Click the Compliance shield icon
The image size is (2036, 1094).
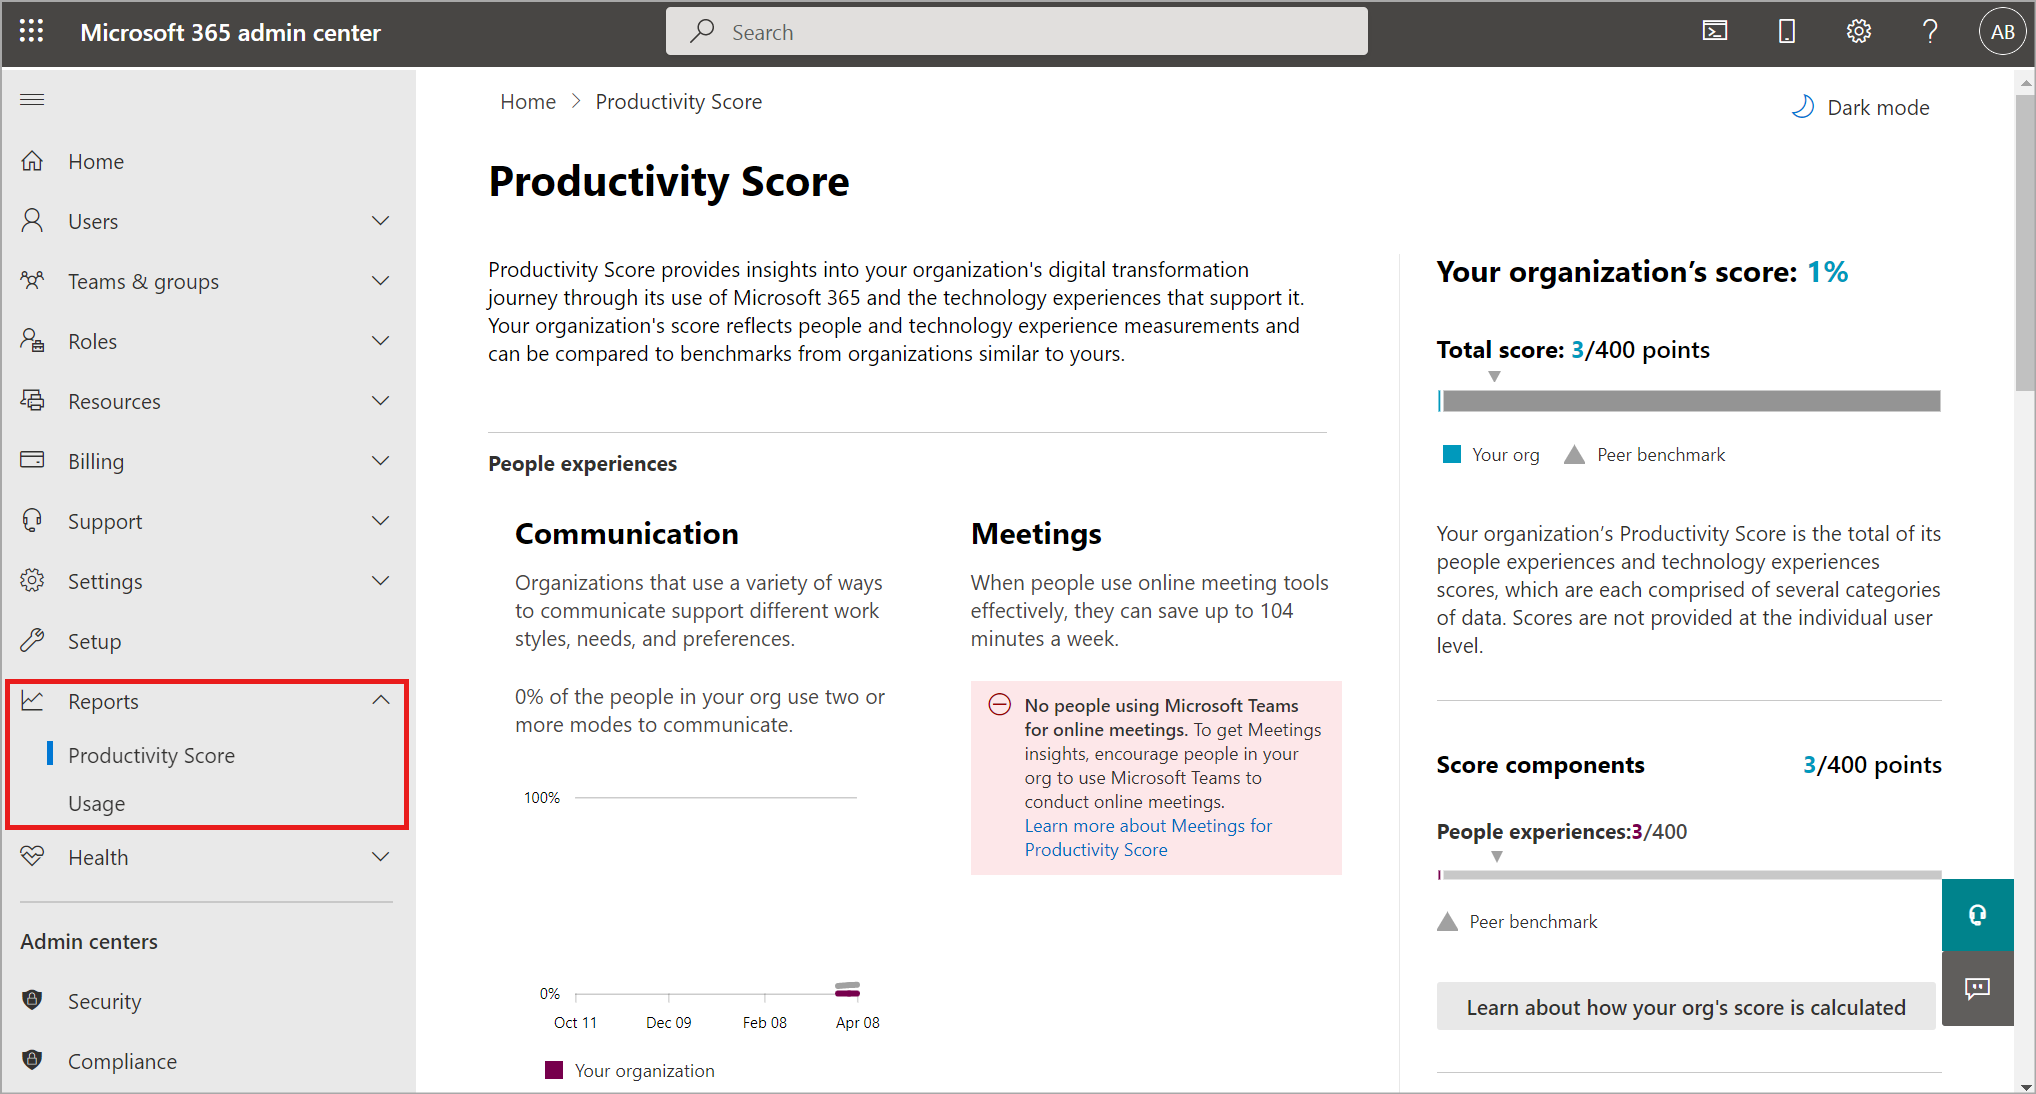click(x=32, y=1061)
